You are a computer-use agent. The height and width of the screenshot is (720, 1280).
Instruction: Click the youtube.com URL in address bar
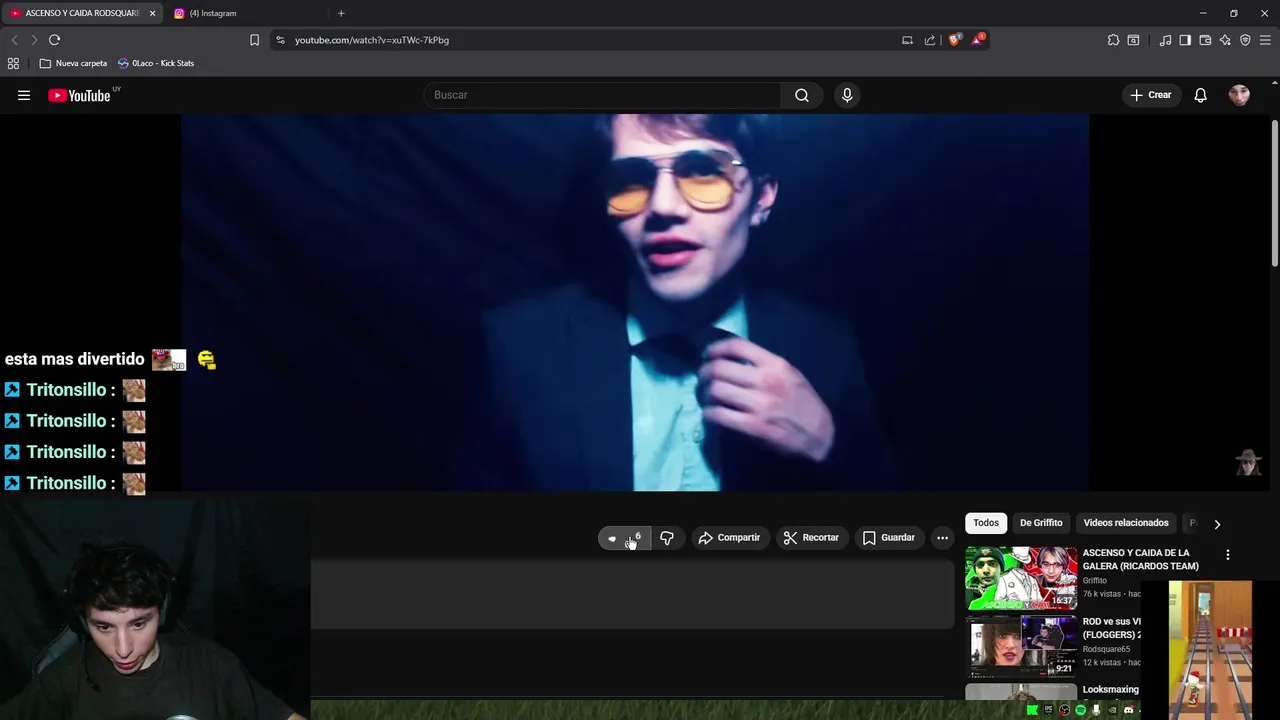coord(372,40)
